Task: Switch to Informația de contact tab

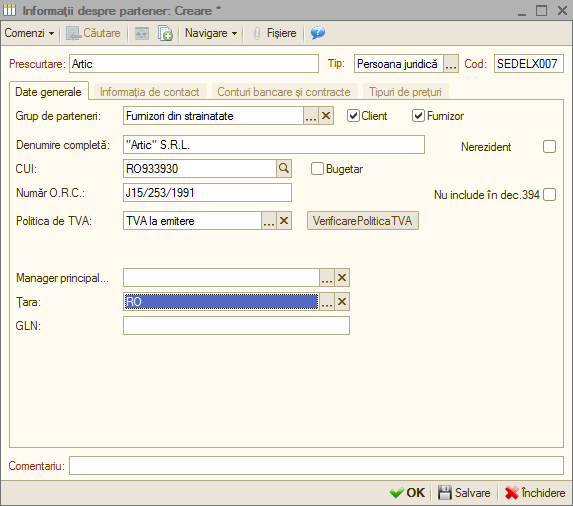Action: pyautogui.click(x=149, y=92)
